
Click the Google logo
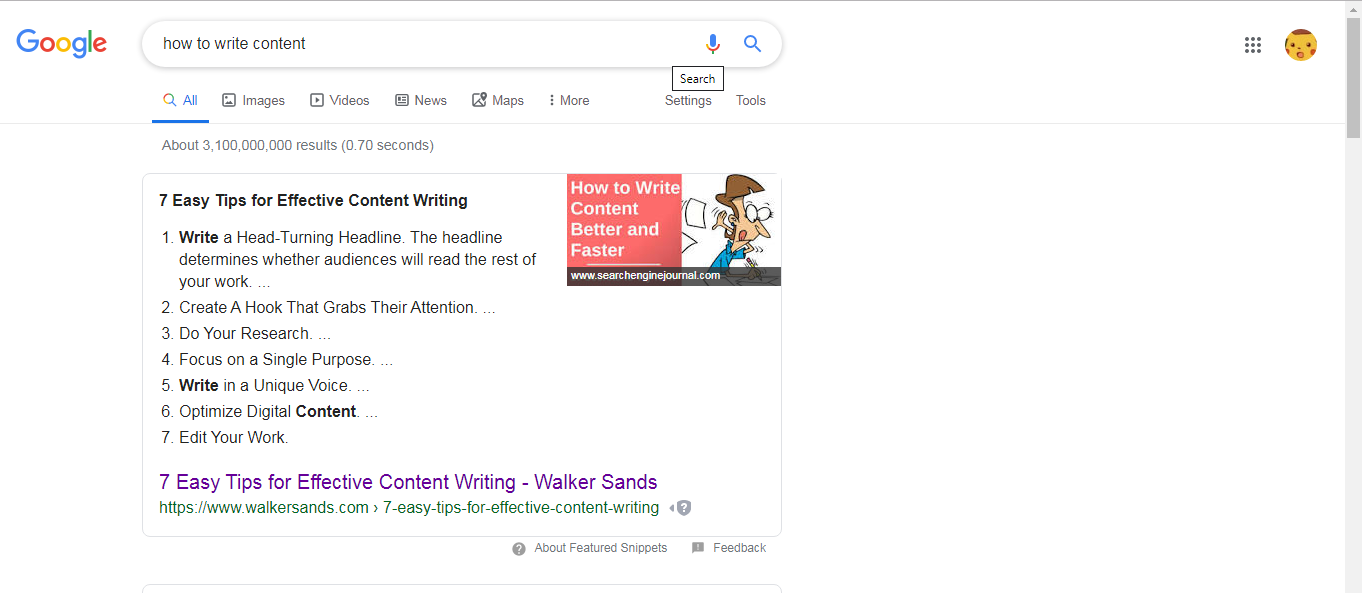coord(62,44)
